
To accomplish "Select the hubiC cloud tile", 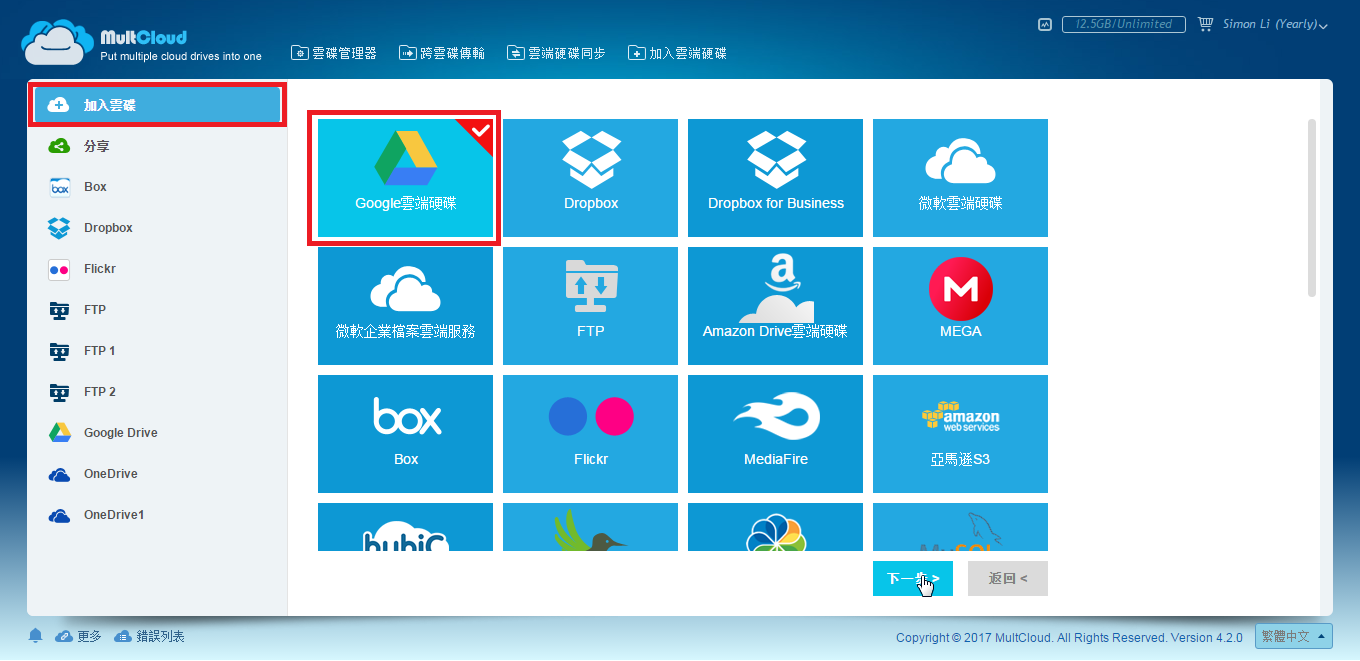I will click(x=405, y=527).
